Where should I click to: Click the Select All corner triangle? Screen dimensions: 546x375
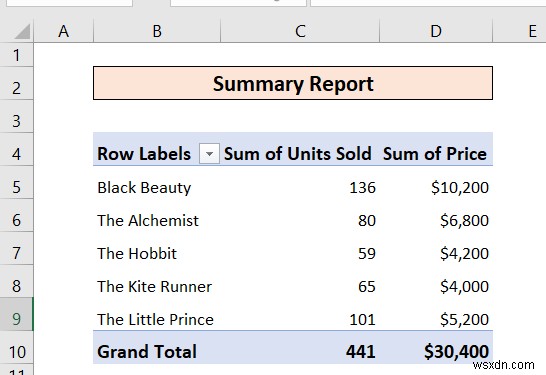click(23, 32)
